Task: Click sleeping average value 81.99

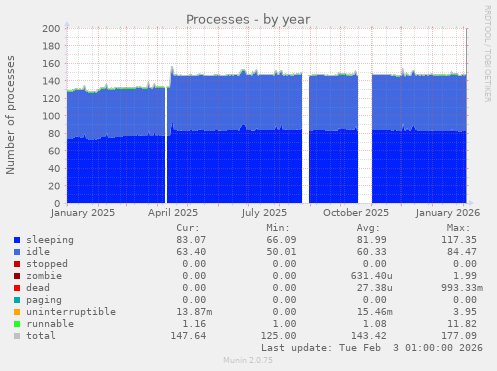Action: tap(372, 240)
